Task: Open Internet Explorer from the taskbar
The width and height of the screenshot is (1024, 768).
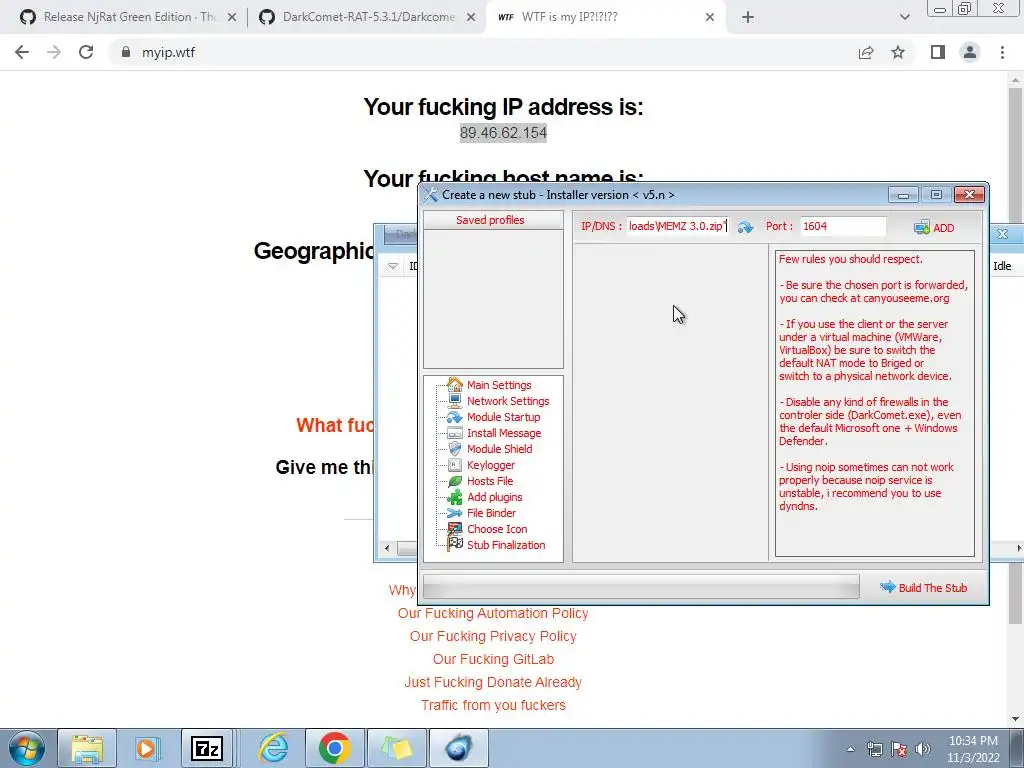Action: click(273, 748)
